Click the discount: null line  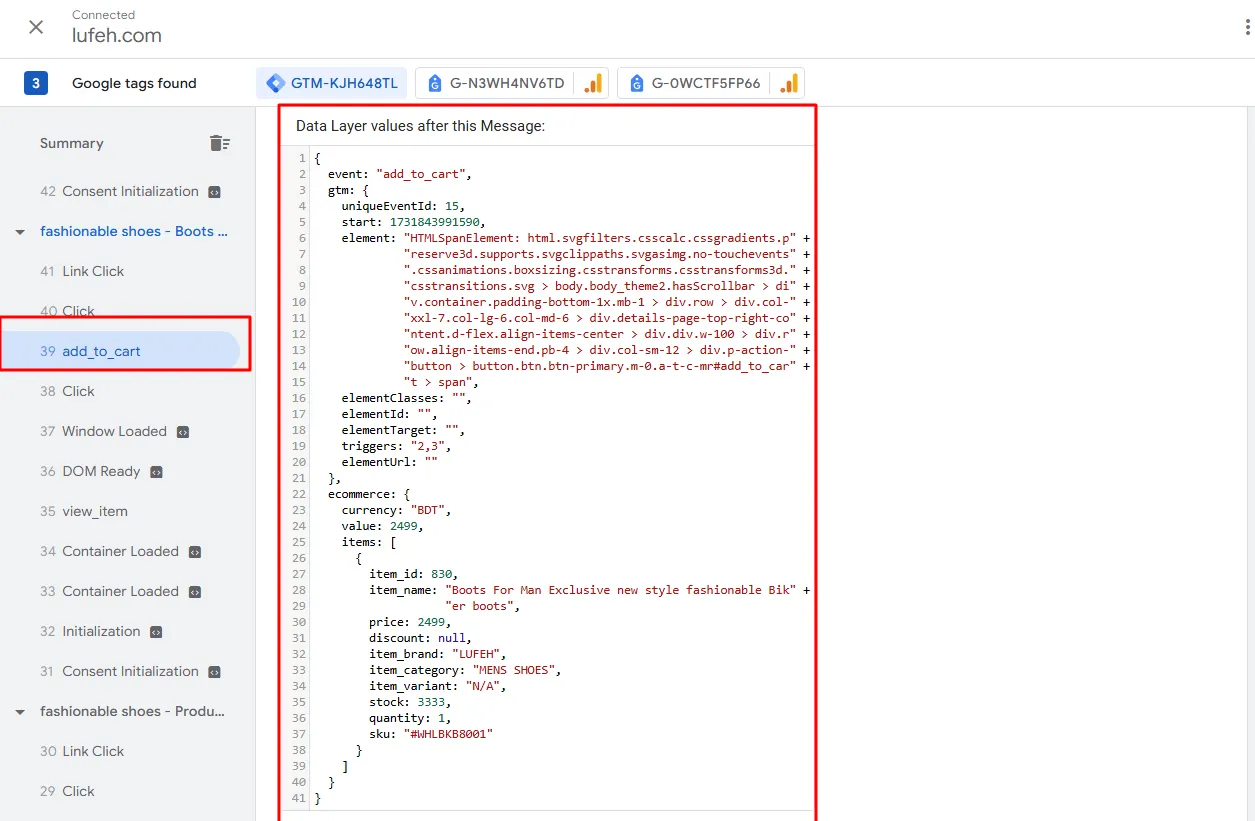[x=420, y=638]
